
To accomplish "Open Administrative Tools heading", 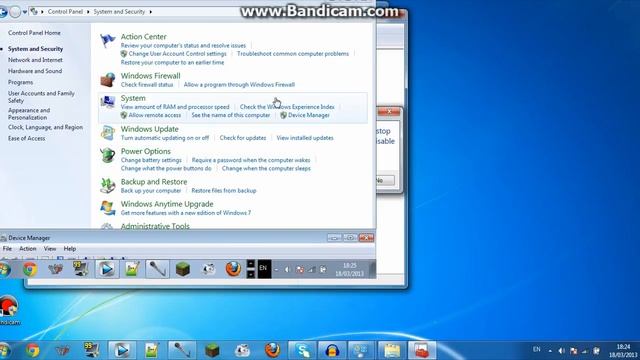I will tap(155, 226).
